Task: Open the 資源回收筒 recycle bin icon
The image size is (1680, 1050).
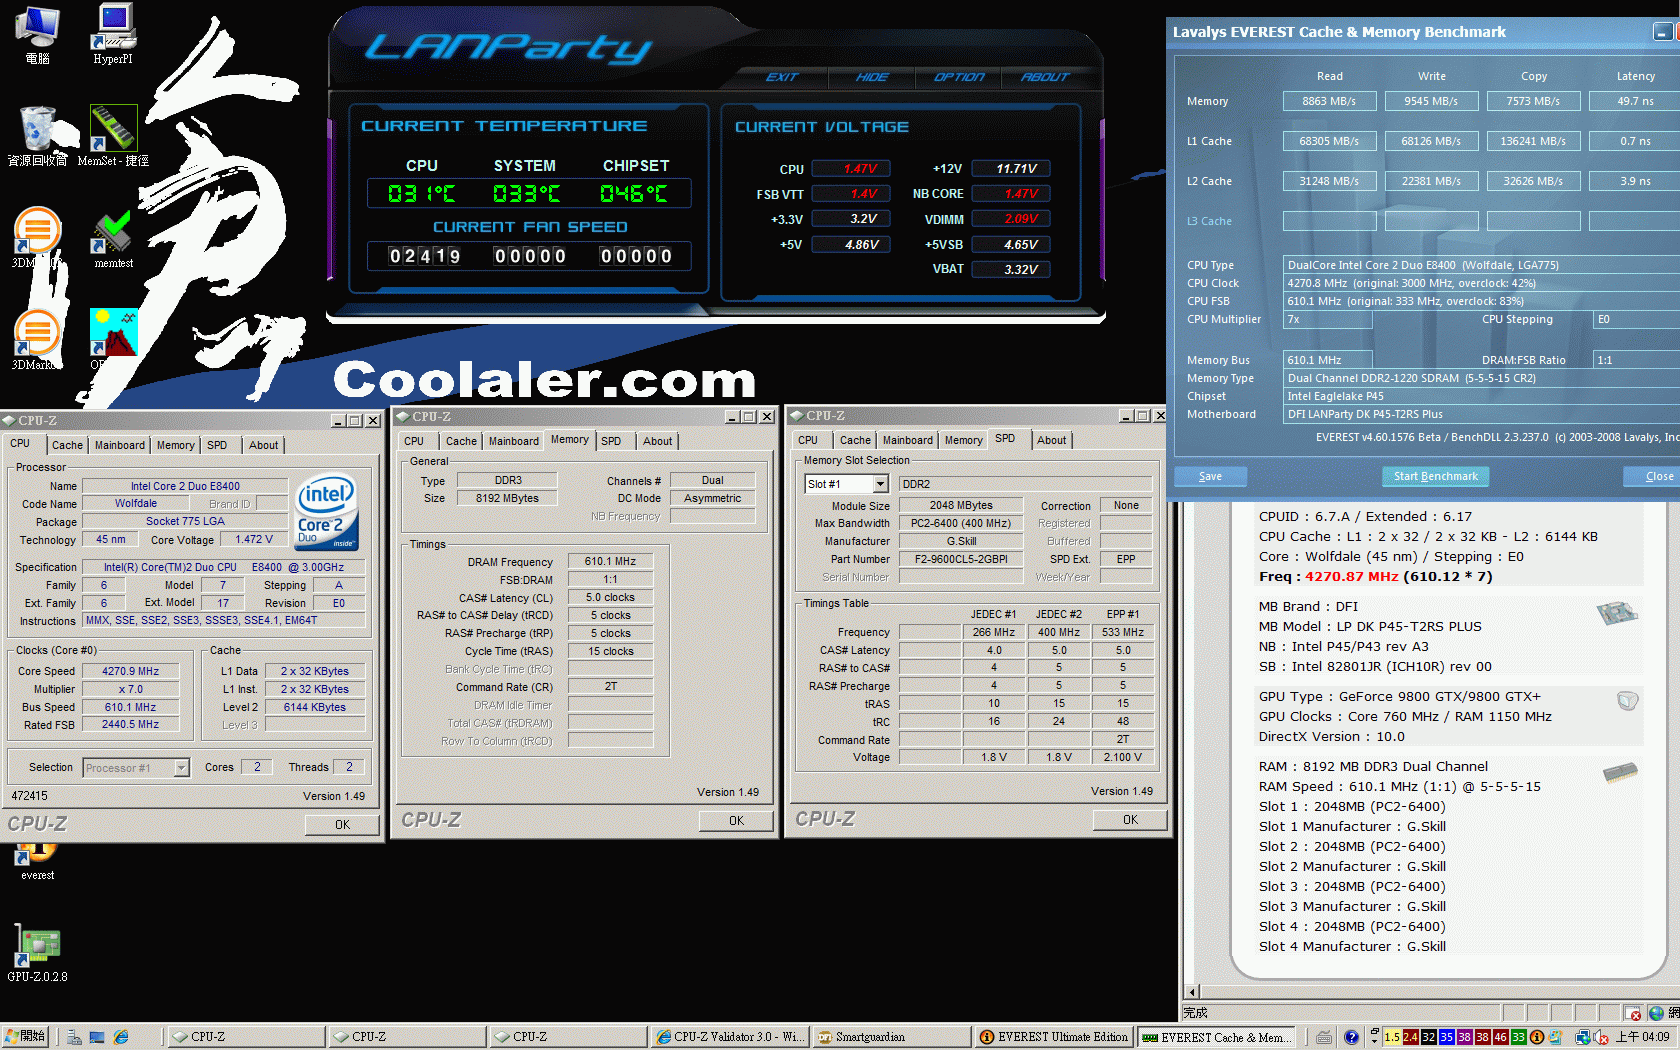Action: [38, 137]
